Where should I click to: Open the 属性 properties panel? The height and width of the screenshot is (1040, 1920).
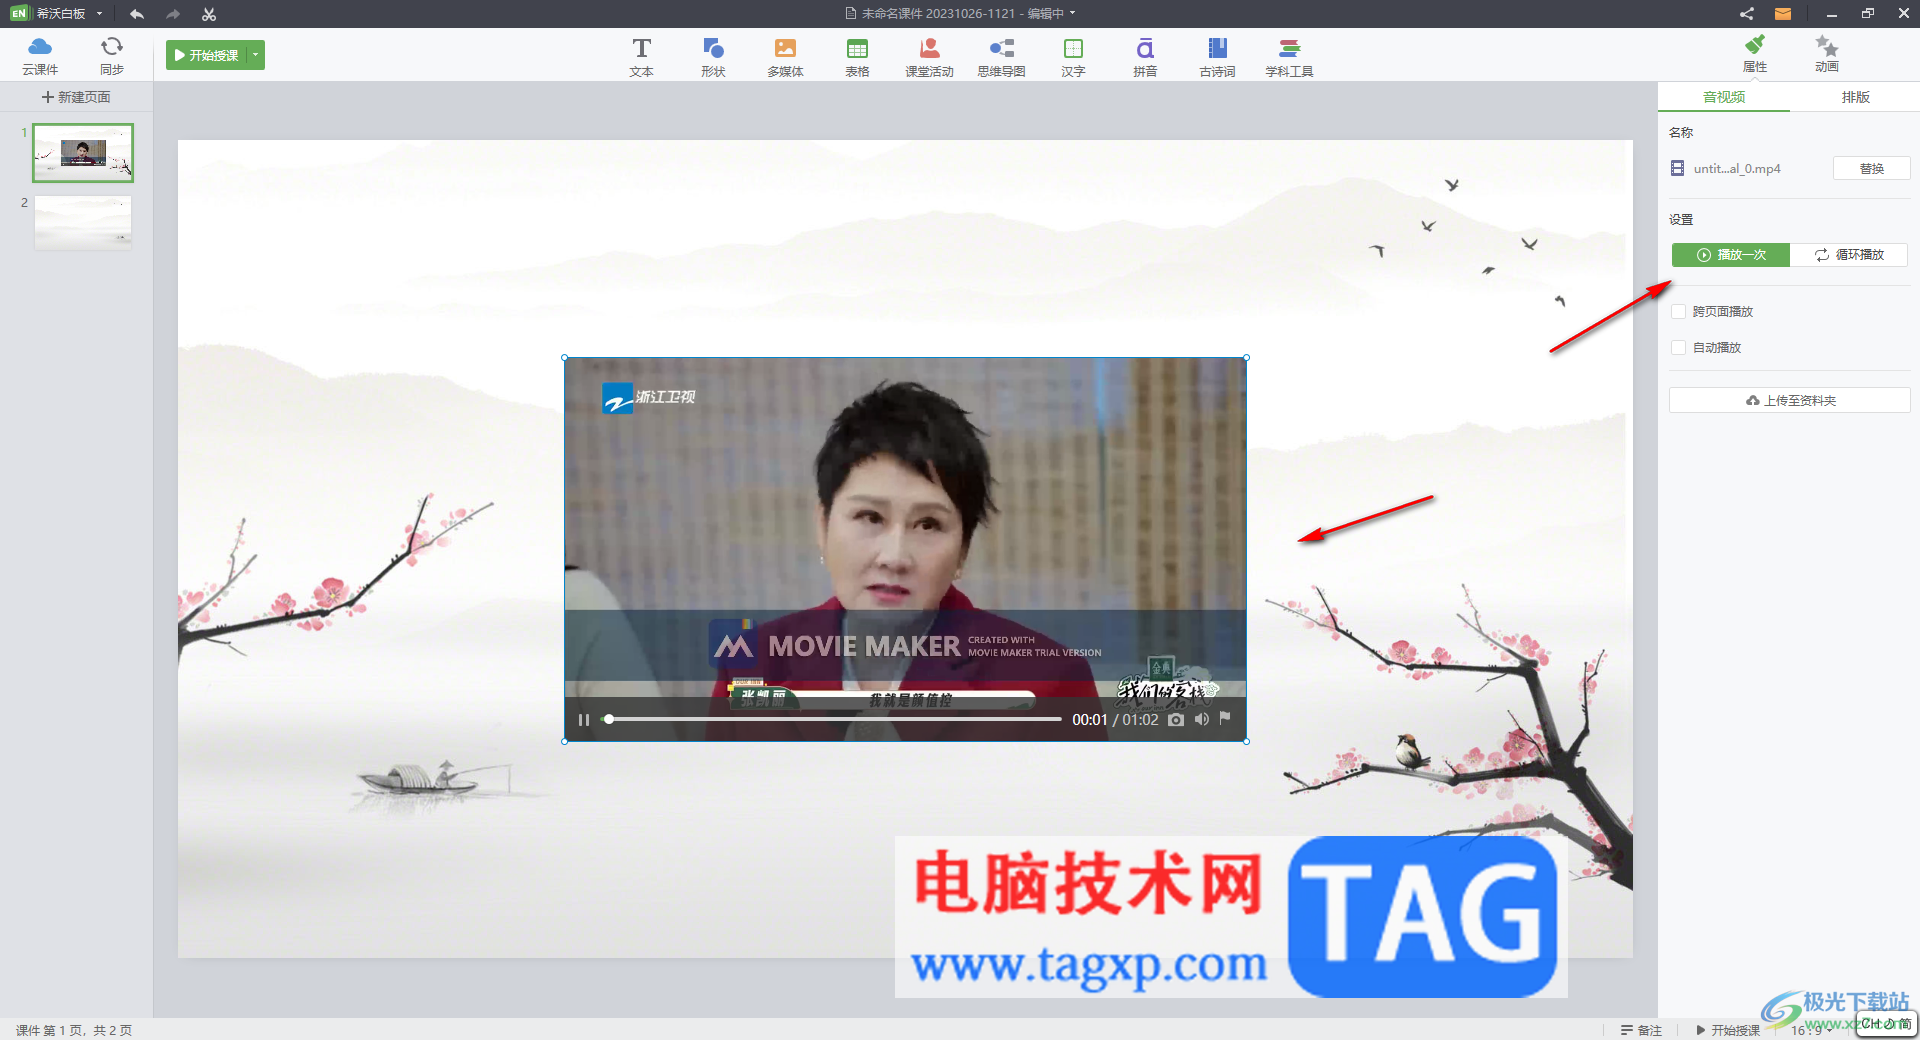click(x=1755, y=54)
